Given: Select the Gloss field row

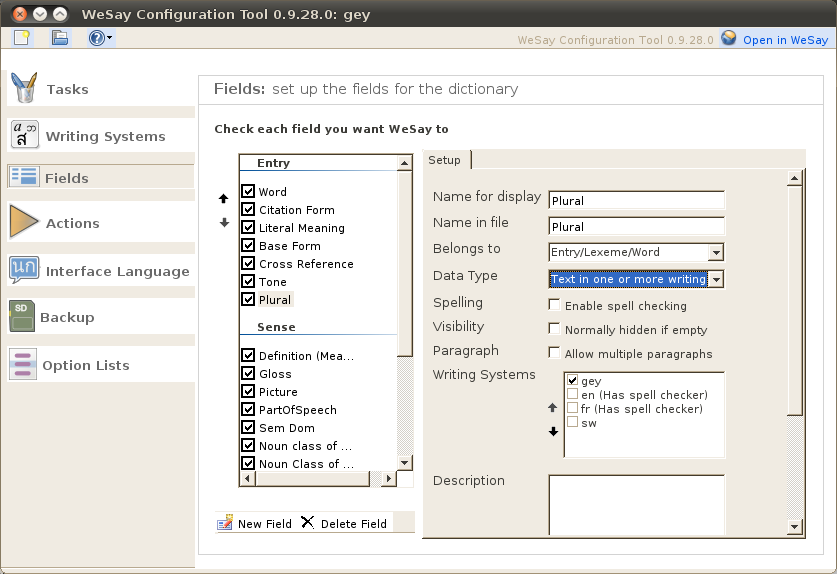Looking at the screenshot, I should click(x=275, y=374).
